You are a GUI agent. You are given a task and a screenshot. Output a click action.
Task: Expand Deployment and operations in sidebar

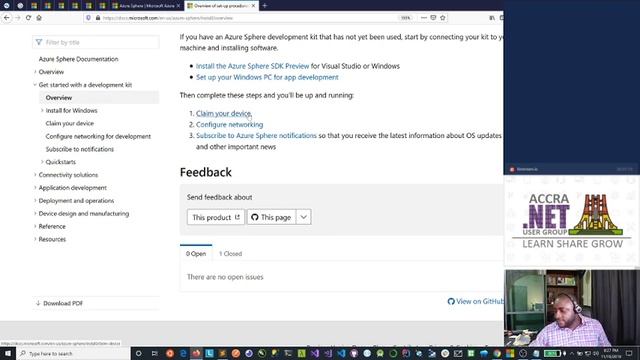76,201
